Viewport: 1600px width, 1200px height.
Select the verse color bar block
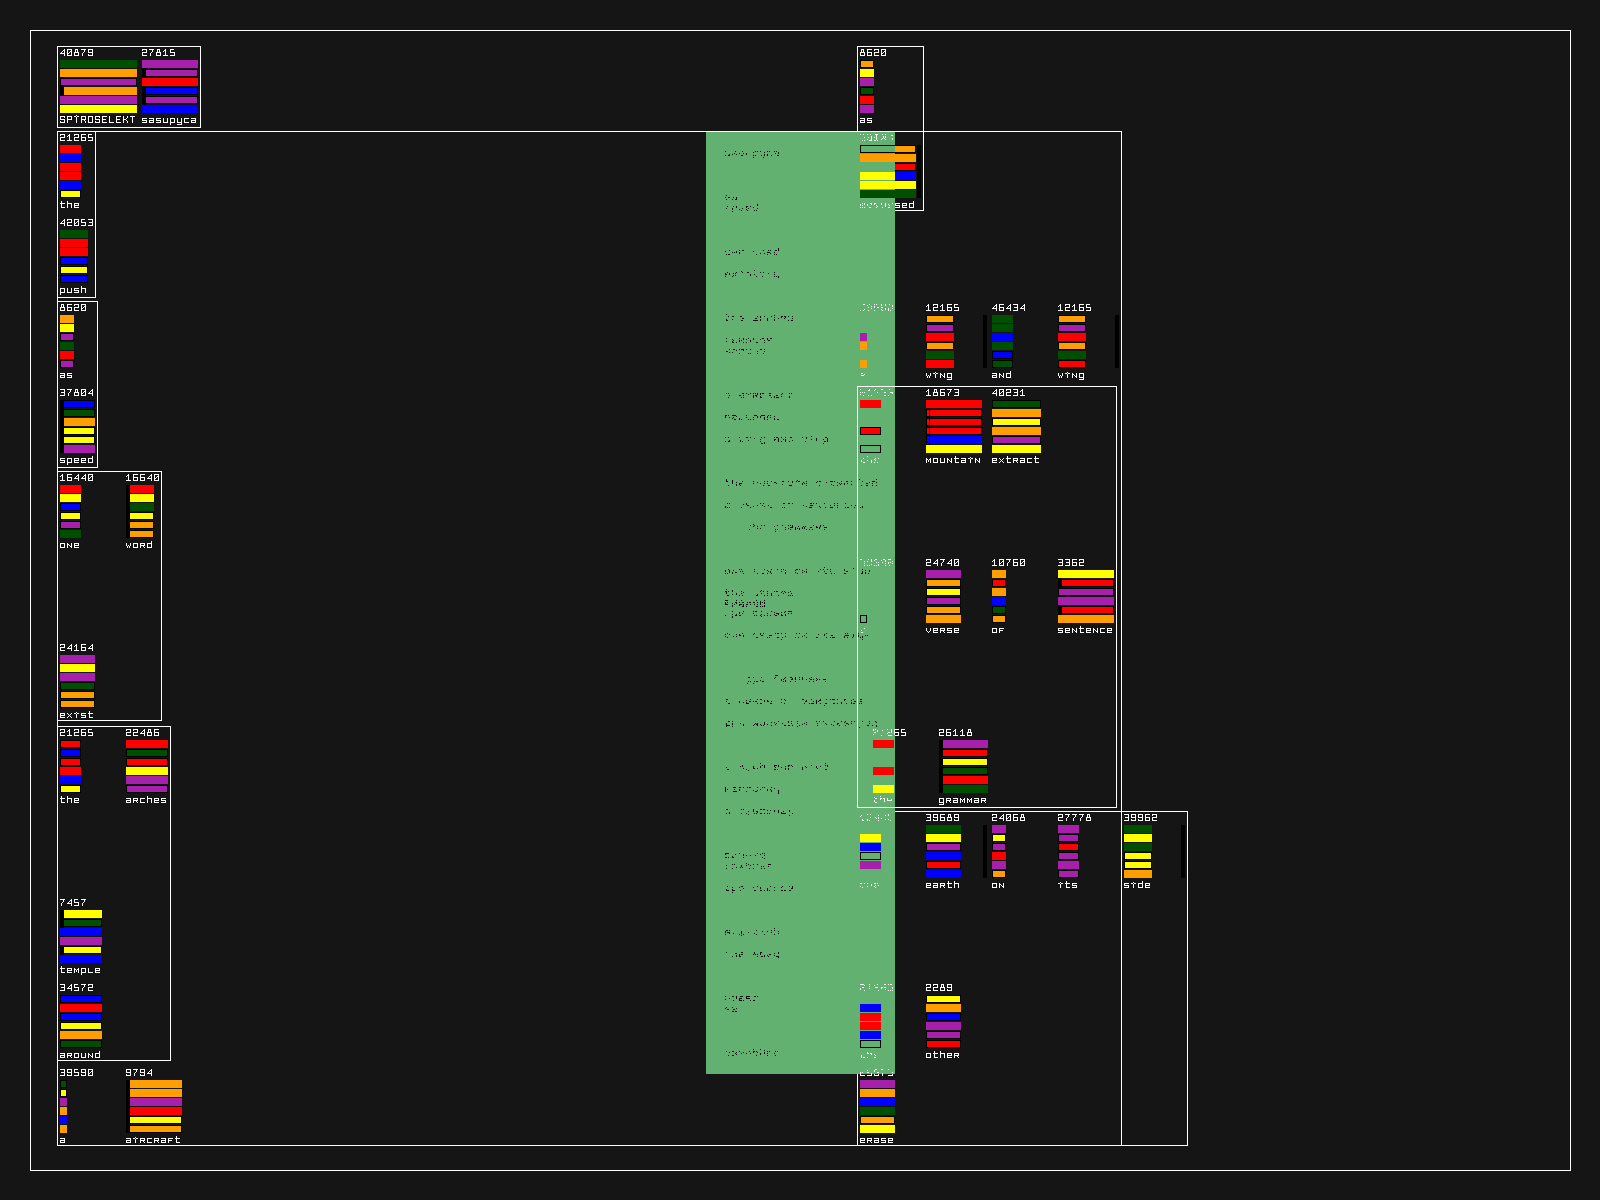(x=943, y=596)
